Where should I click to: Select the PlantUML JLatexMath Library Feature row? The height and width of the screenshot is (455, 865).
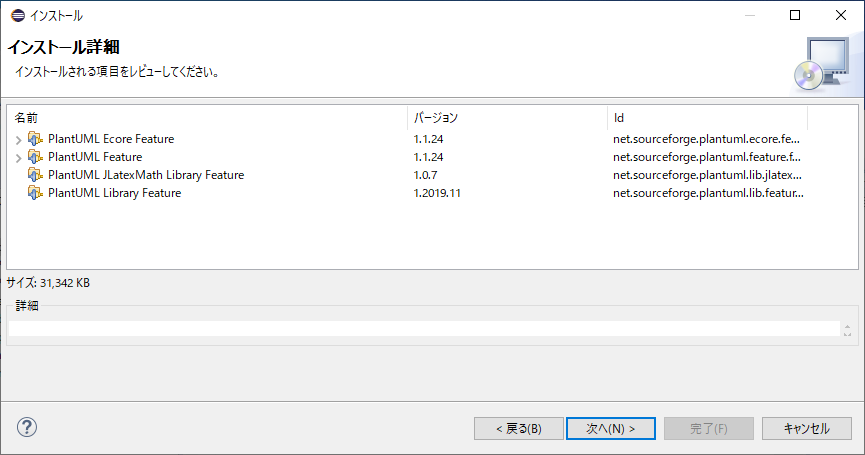click(146, 175)
